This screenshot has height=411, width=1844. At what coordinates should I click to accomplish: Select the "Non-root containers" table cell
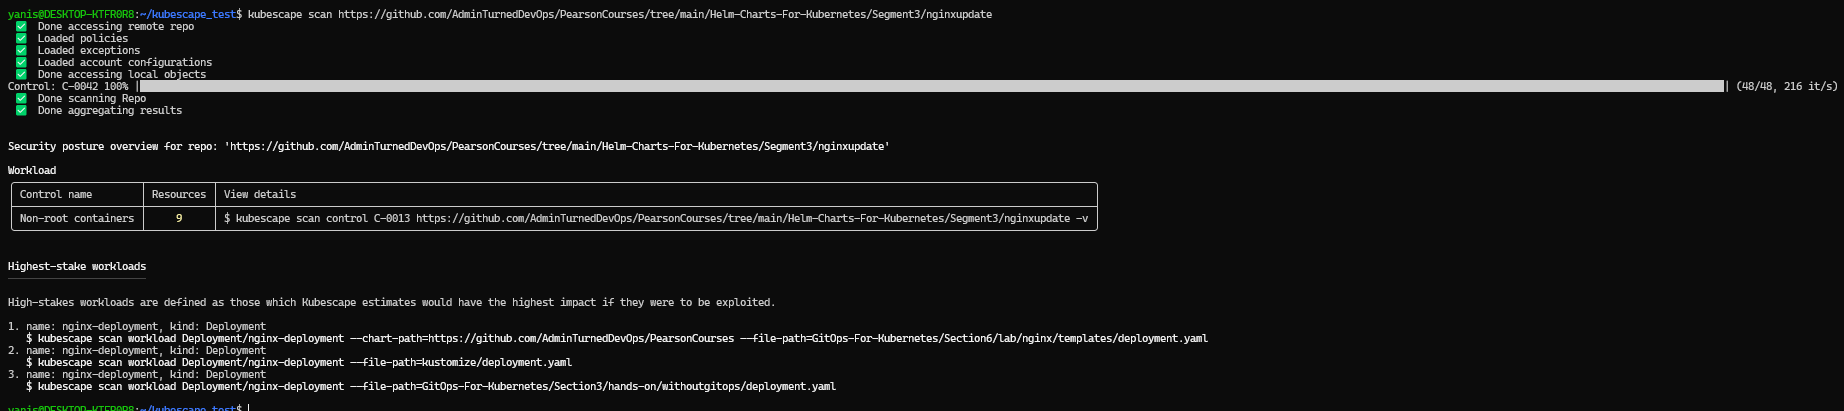pyautogui.click(x=77, y=219)
